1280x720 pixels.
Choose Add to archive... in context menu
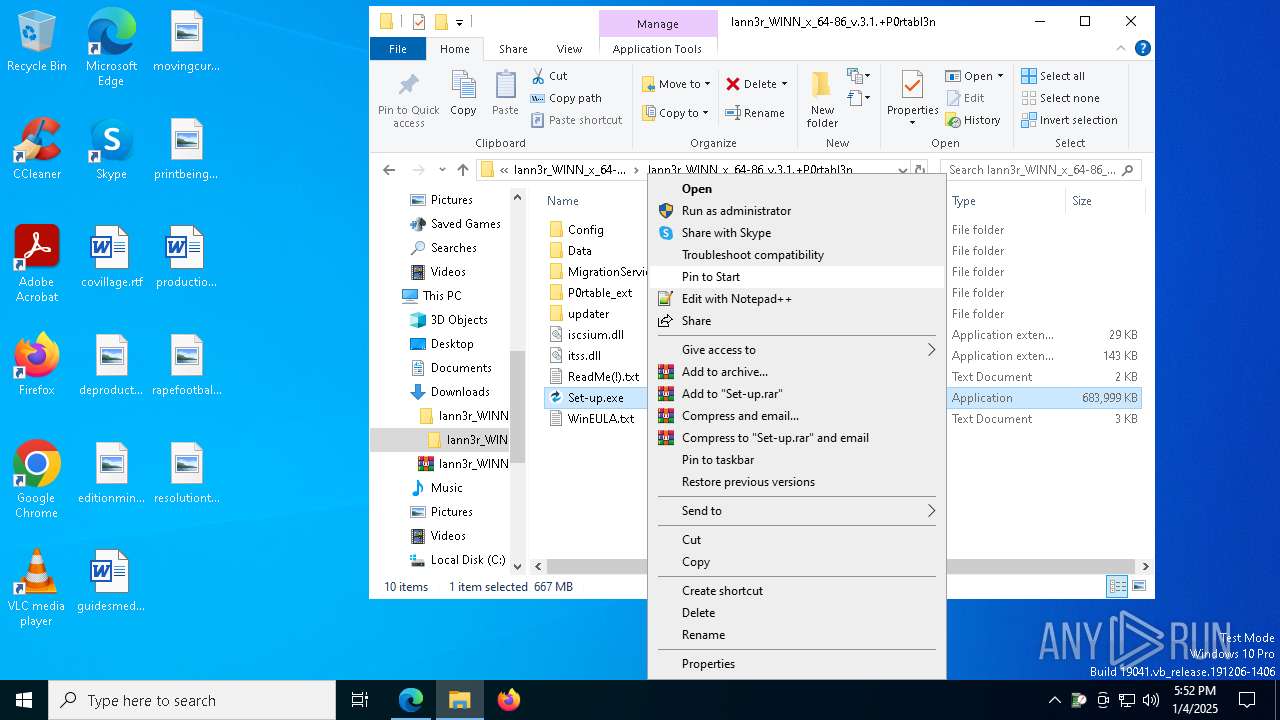point(797,372)
